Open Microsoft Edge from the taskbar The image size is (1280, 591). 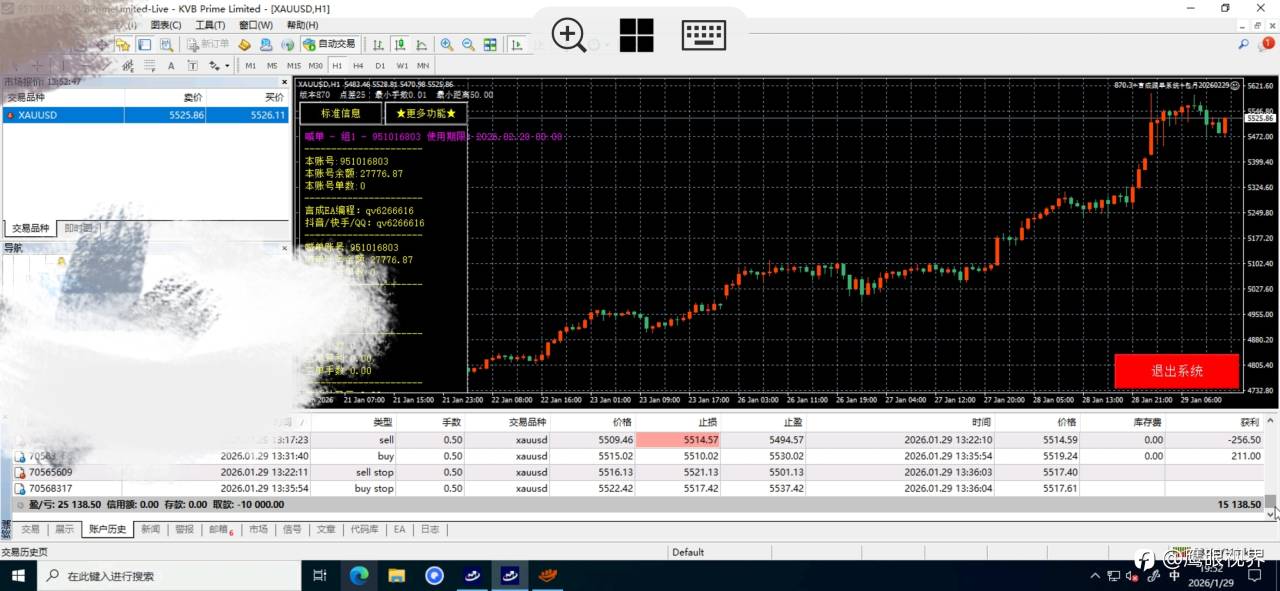(x=359, y=575)
